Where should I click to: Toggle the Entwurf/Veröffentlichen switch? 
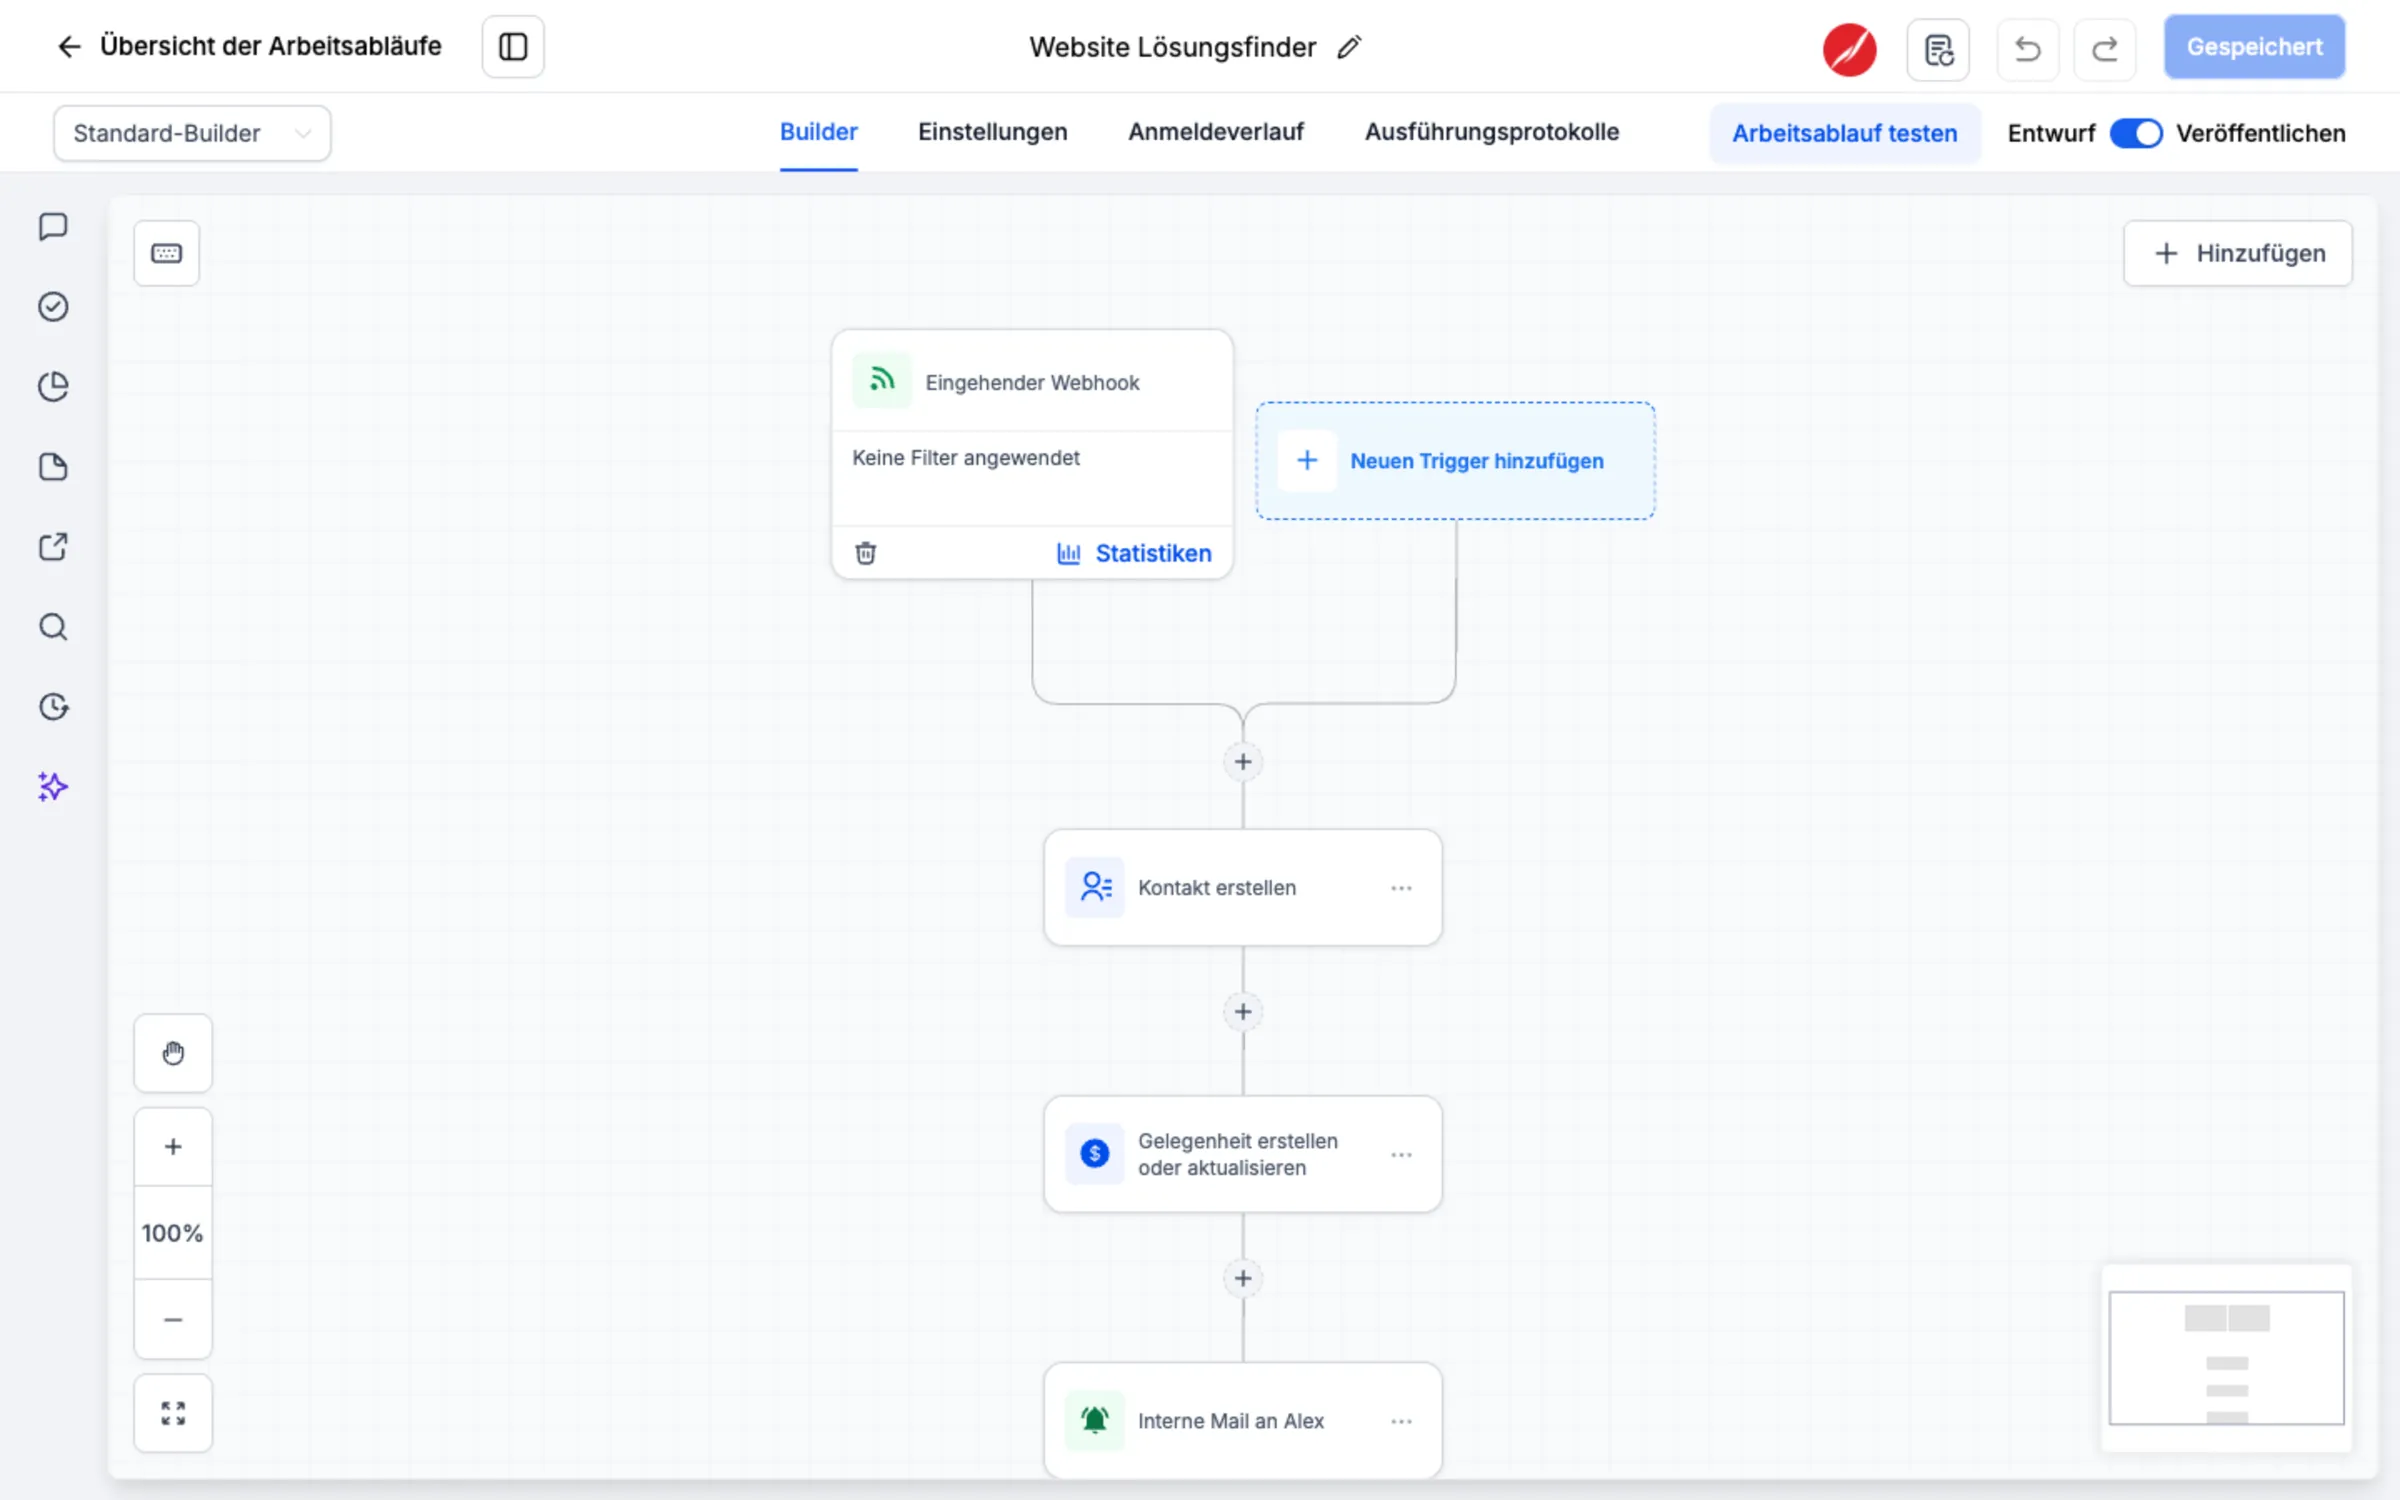2136,133
